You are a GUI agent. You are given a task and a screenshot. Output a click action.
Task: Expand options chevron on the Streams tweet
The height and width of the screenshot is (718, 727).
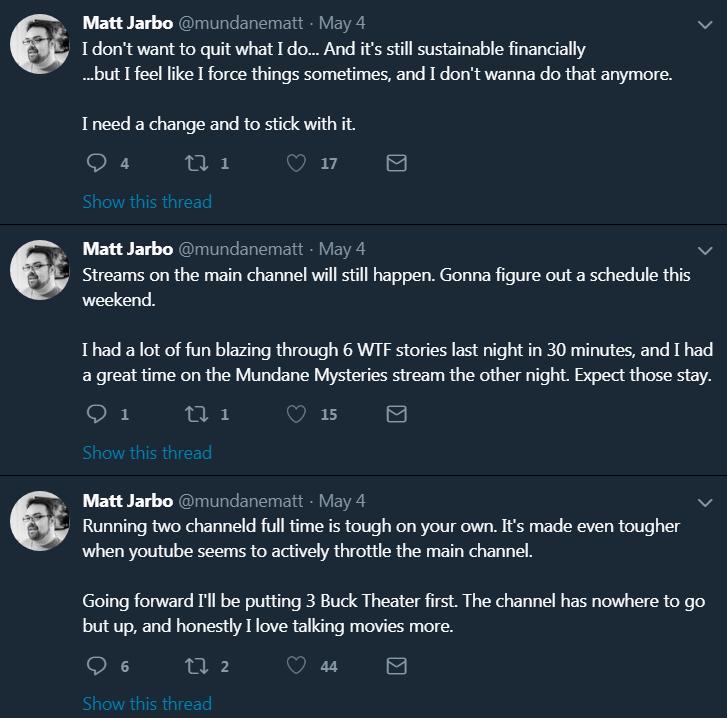[x=705, y=251]
